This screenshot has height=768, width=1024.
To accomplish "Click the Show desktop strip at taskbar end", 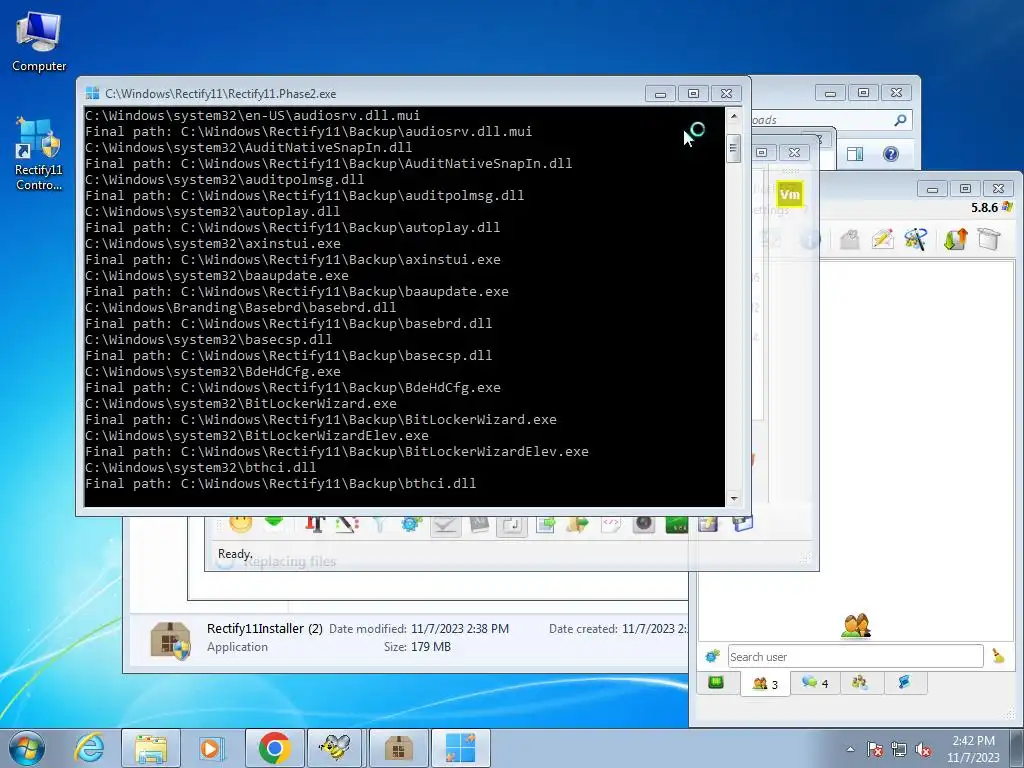I will click(1019, 748).
